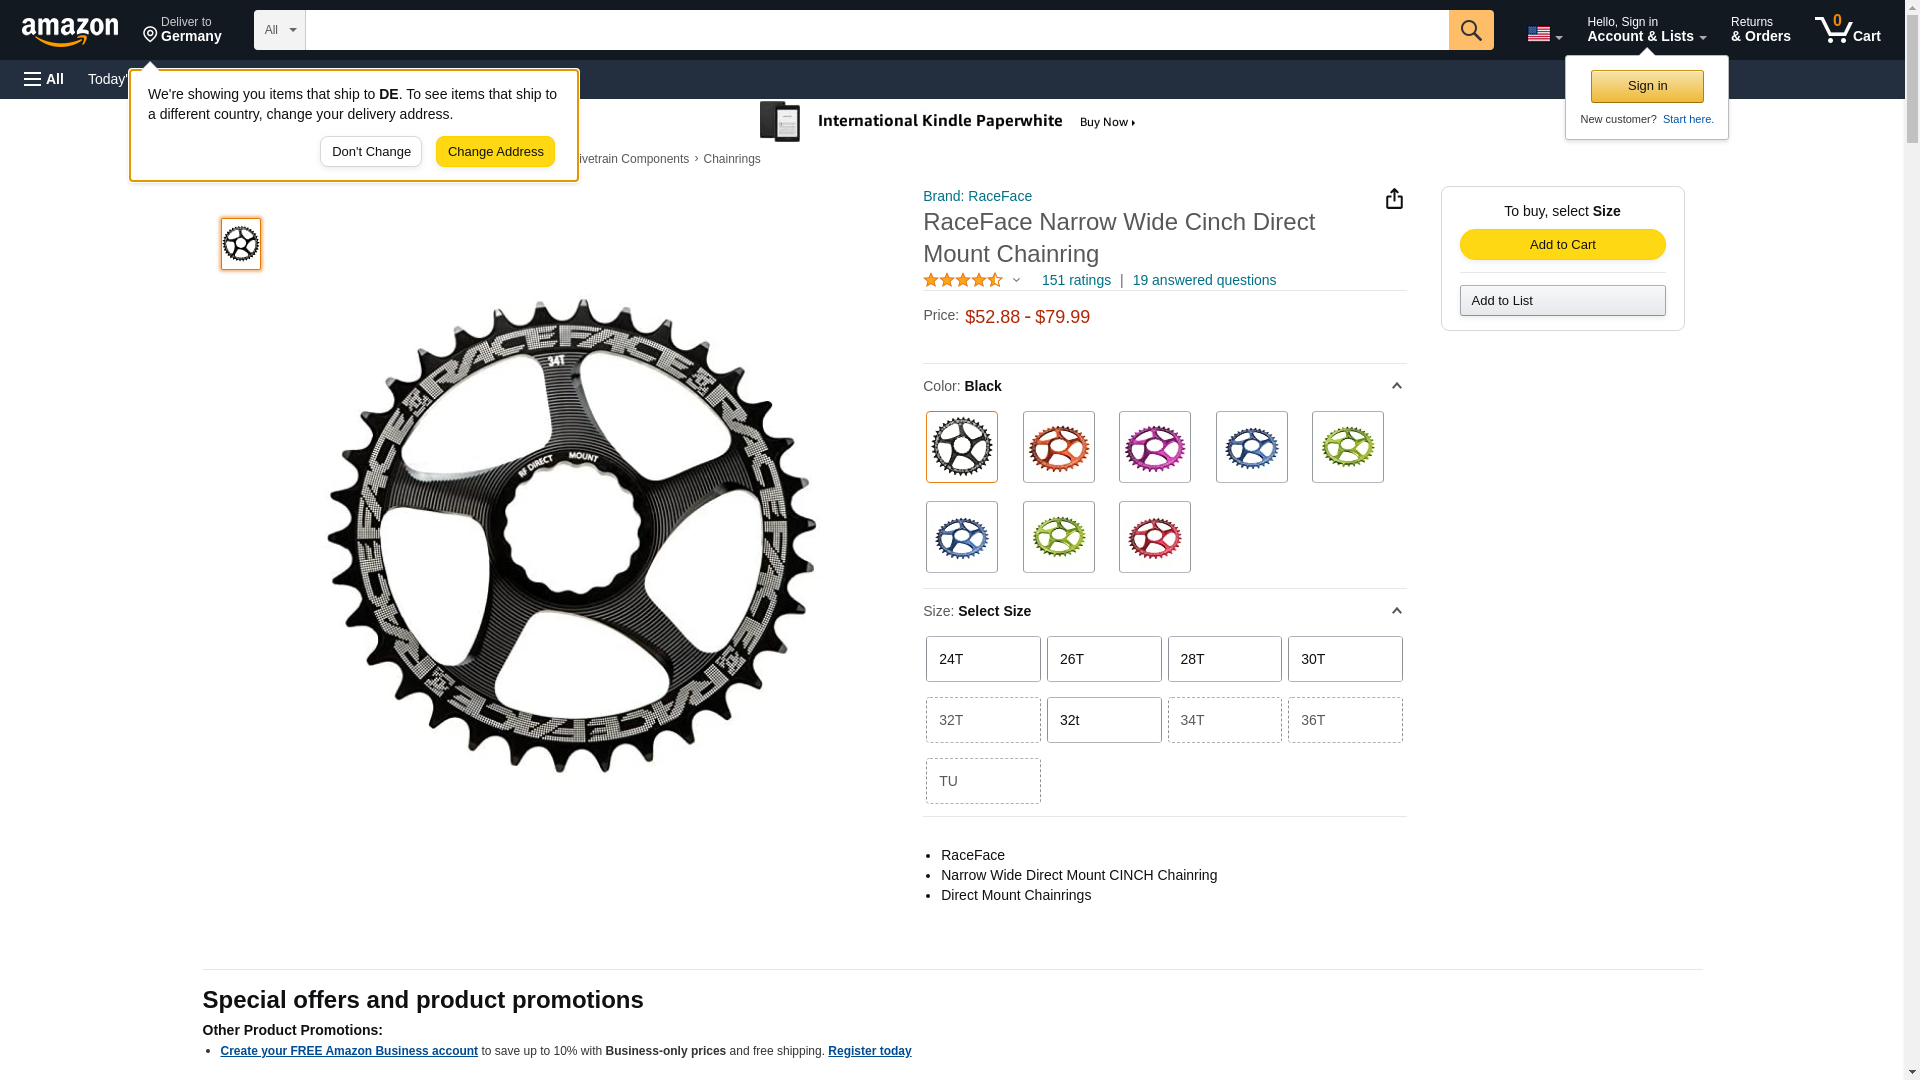Open the 19 answered questions link

(1204, 281)
